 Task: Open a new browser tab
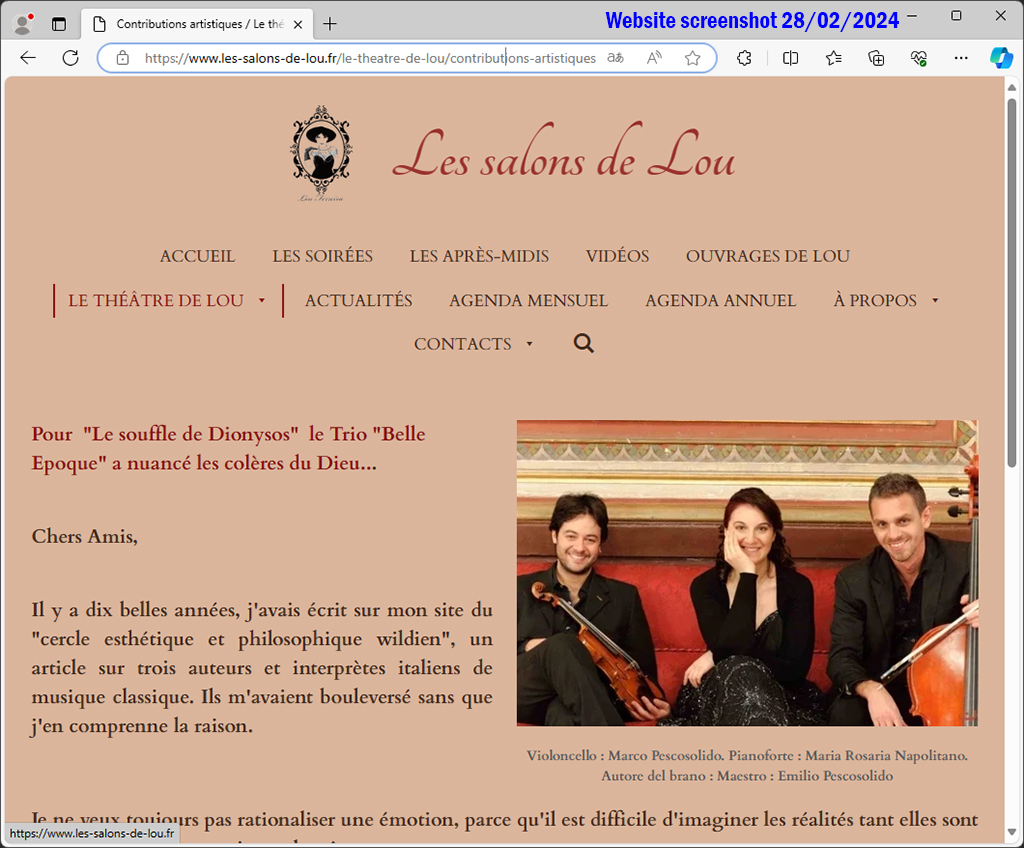click(x=330, y=24)
